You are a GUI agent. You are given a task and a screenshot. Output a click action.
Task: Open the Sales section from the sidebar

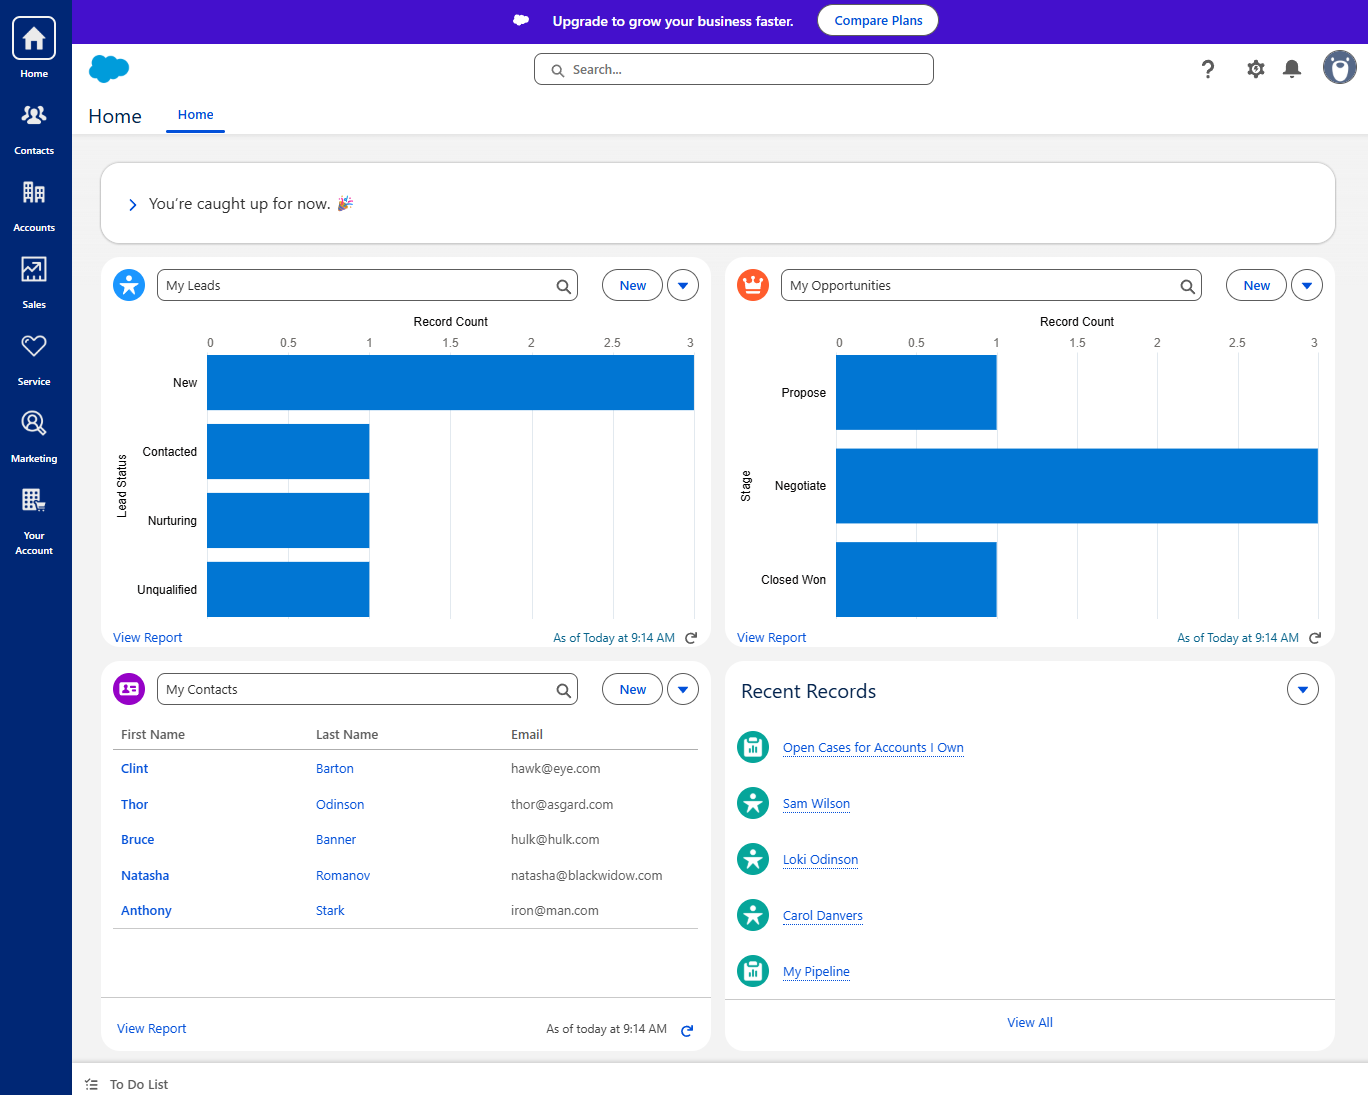pos(34,279)
